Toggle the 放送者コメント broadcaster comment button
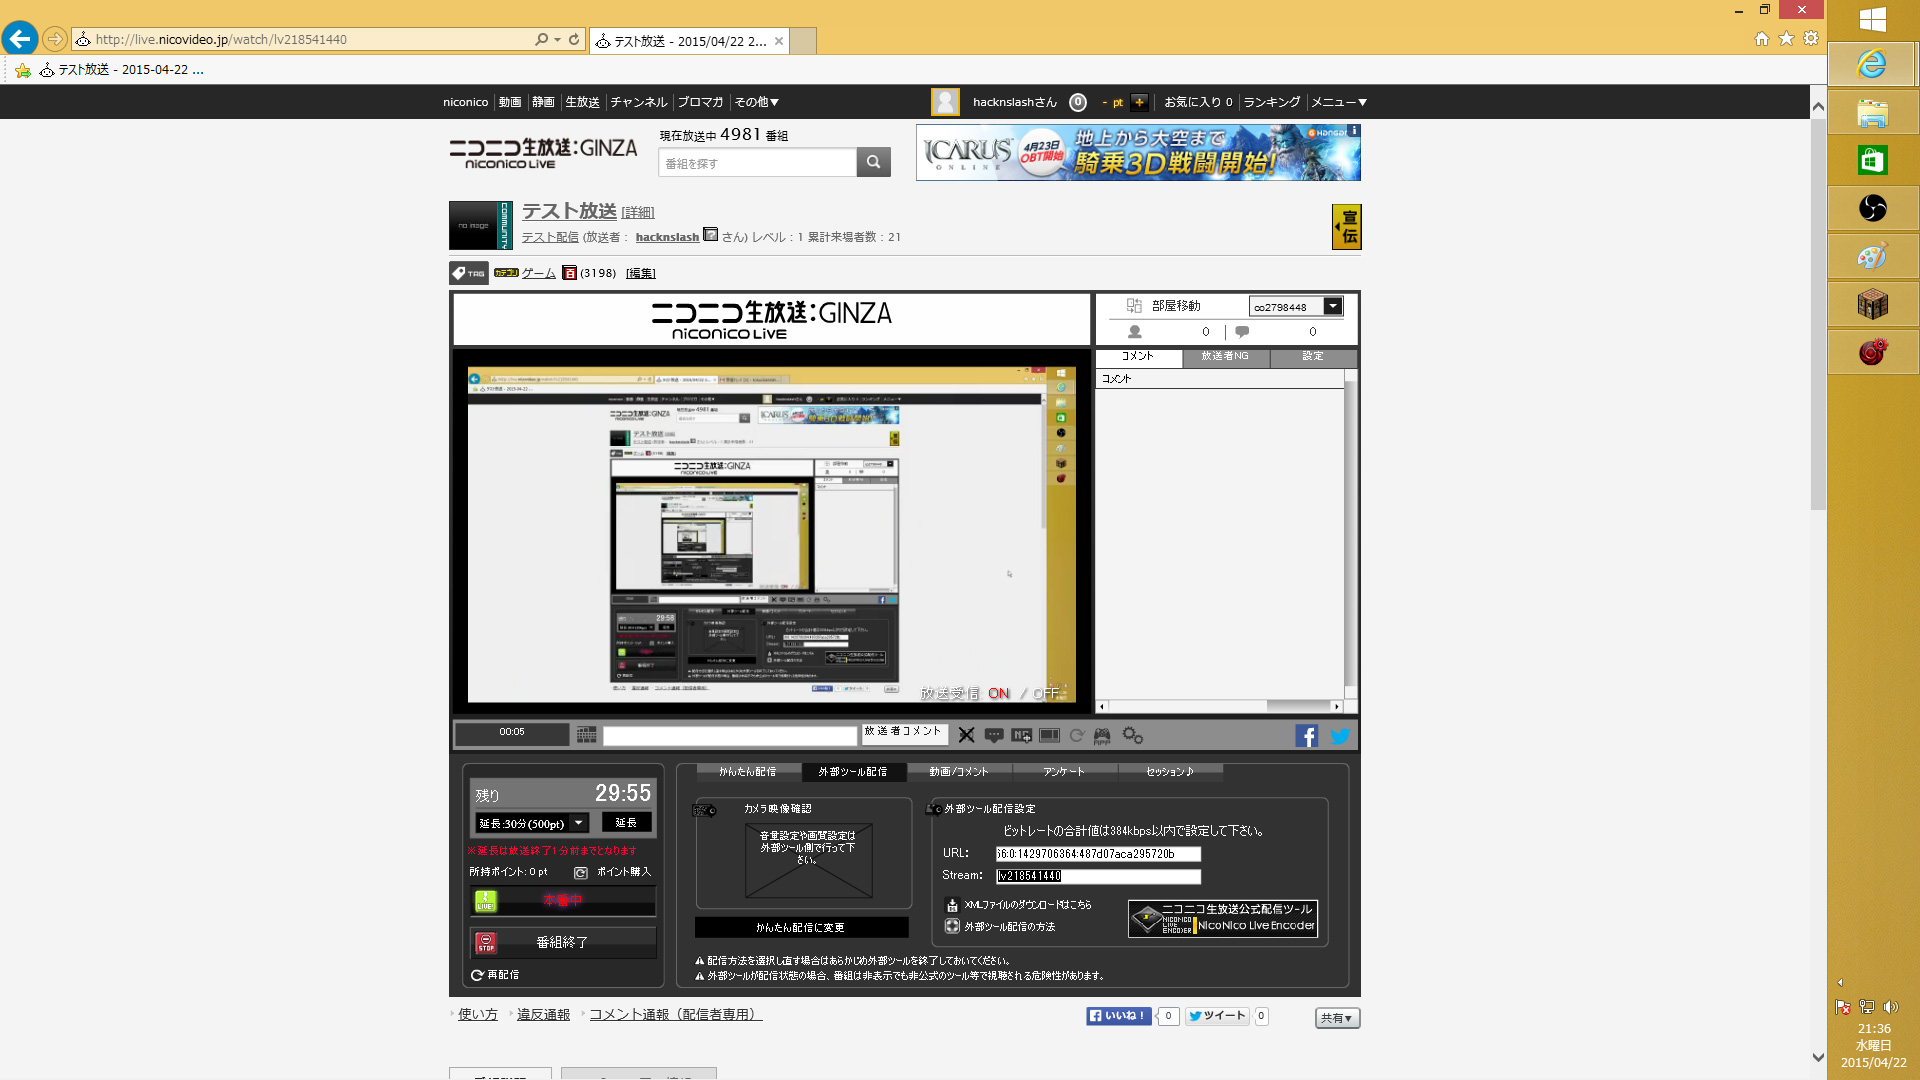Viewport: 1920px width, 1080px height. tap(903, 732)
